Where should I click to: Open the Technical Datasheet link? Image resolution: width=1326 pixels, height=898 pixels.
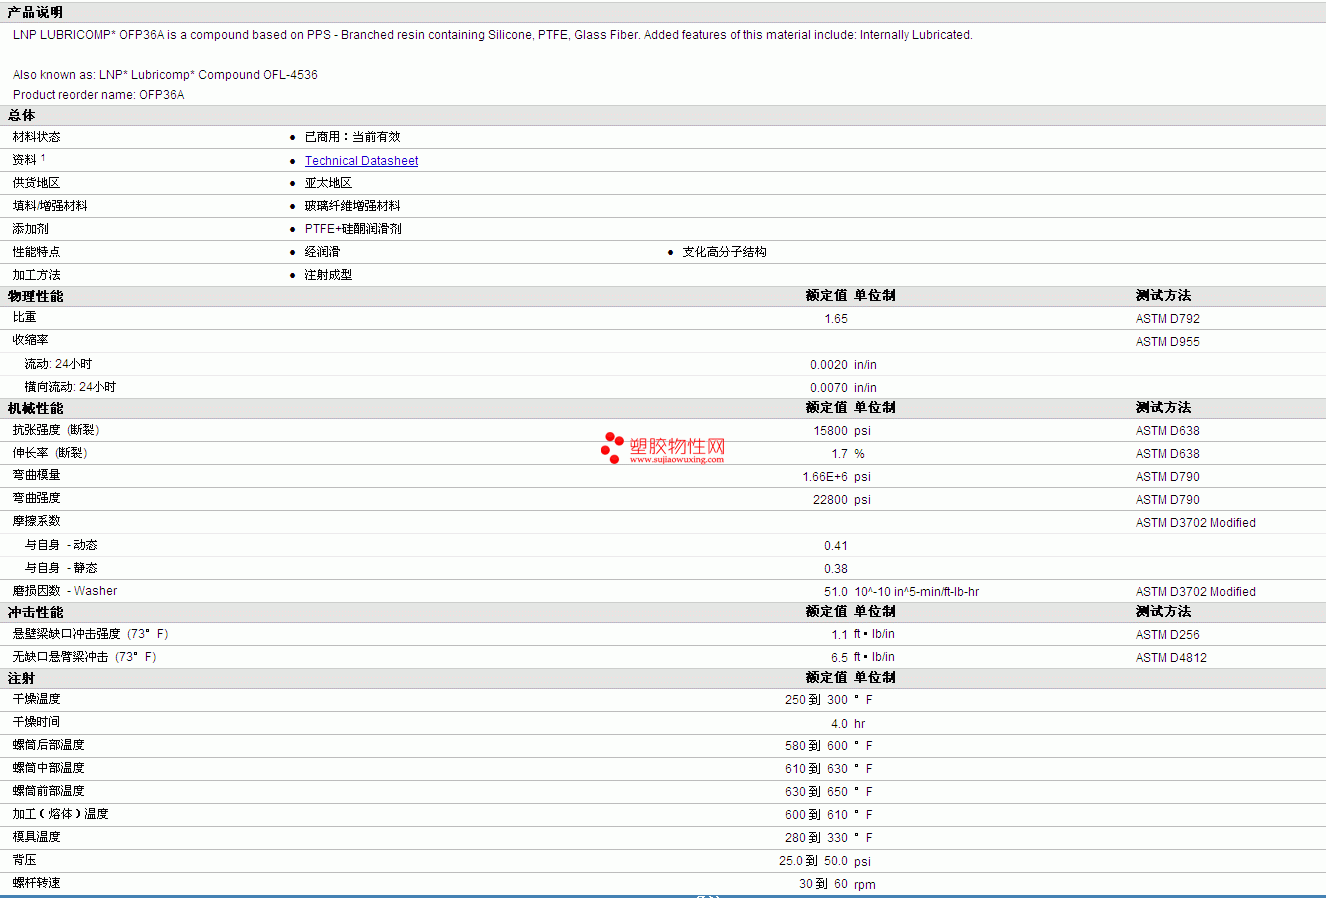point(361,161)
